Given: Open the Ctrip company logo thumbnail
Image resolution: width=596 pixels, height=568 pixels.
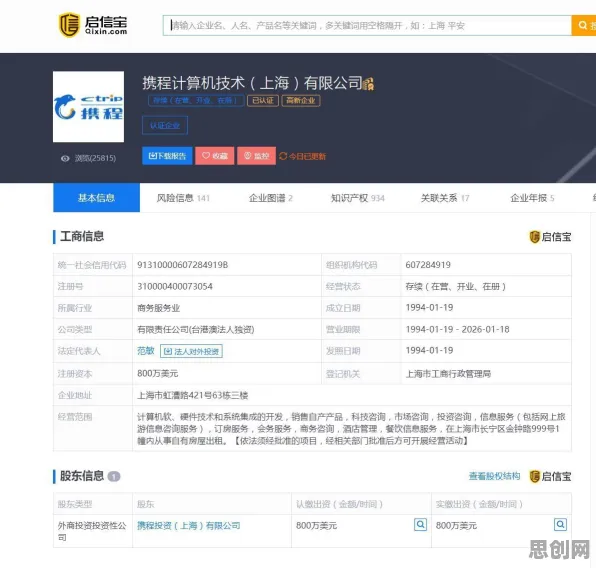Looking at the screenshot, I should point(89,106).
